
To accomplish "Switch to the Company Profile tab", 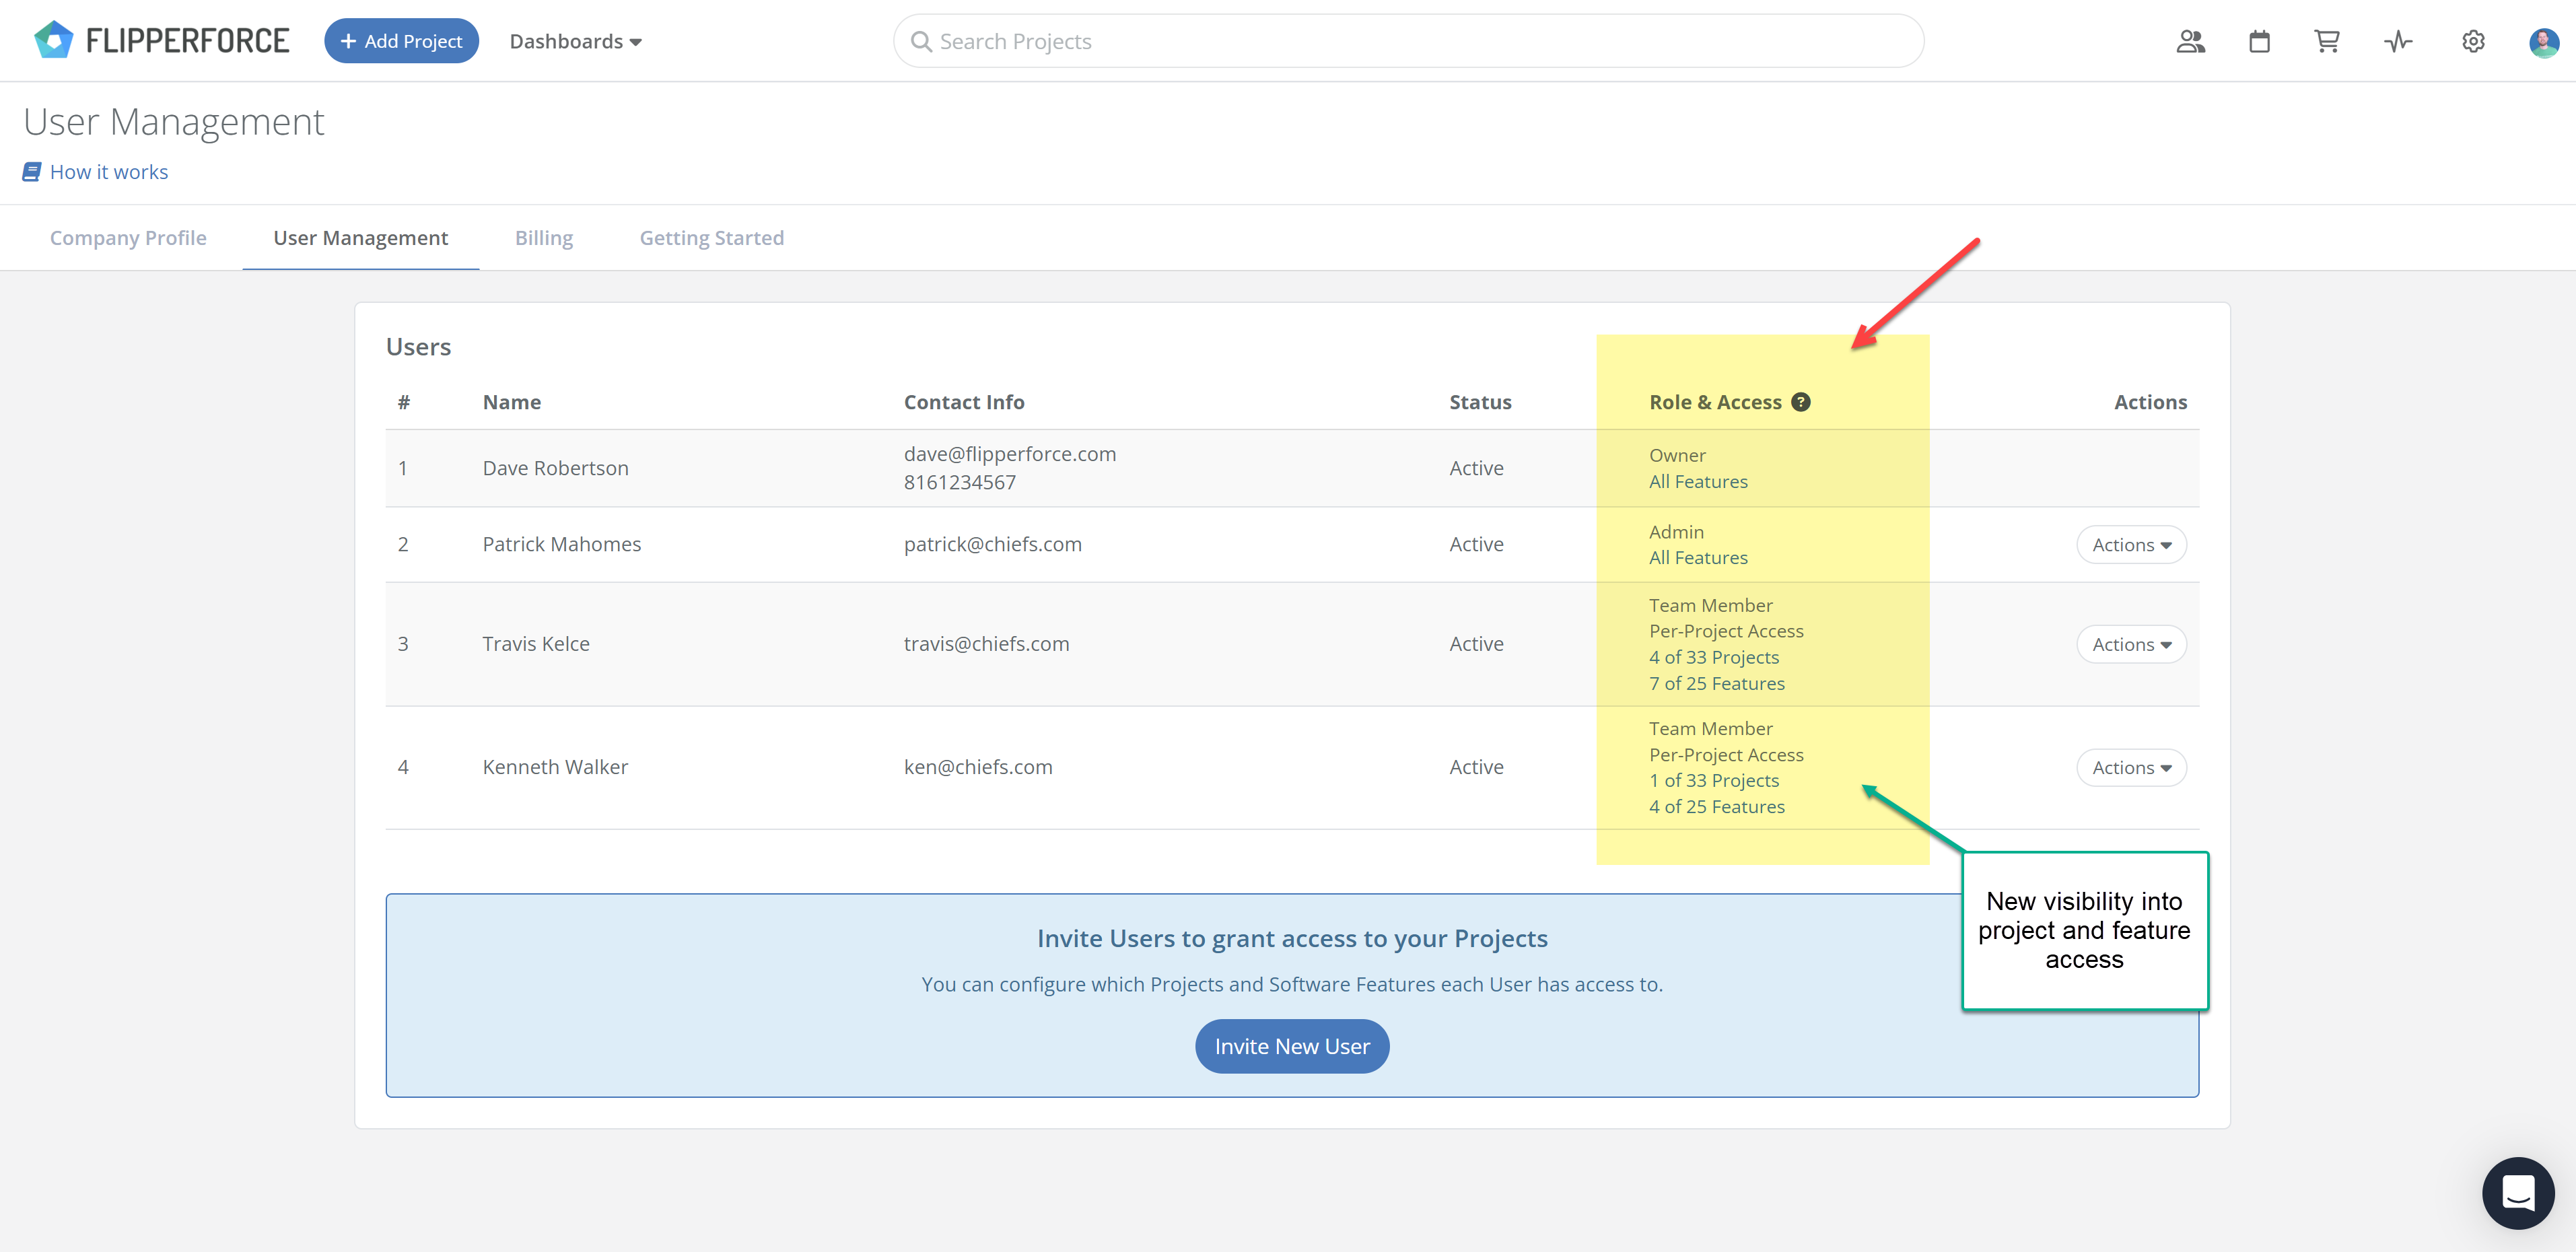I will (x=128, y=238).
